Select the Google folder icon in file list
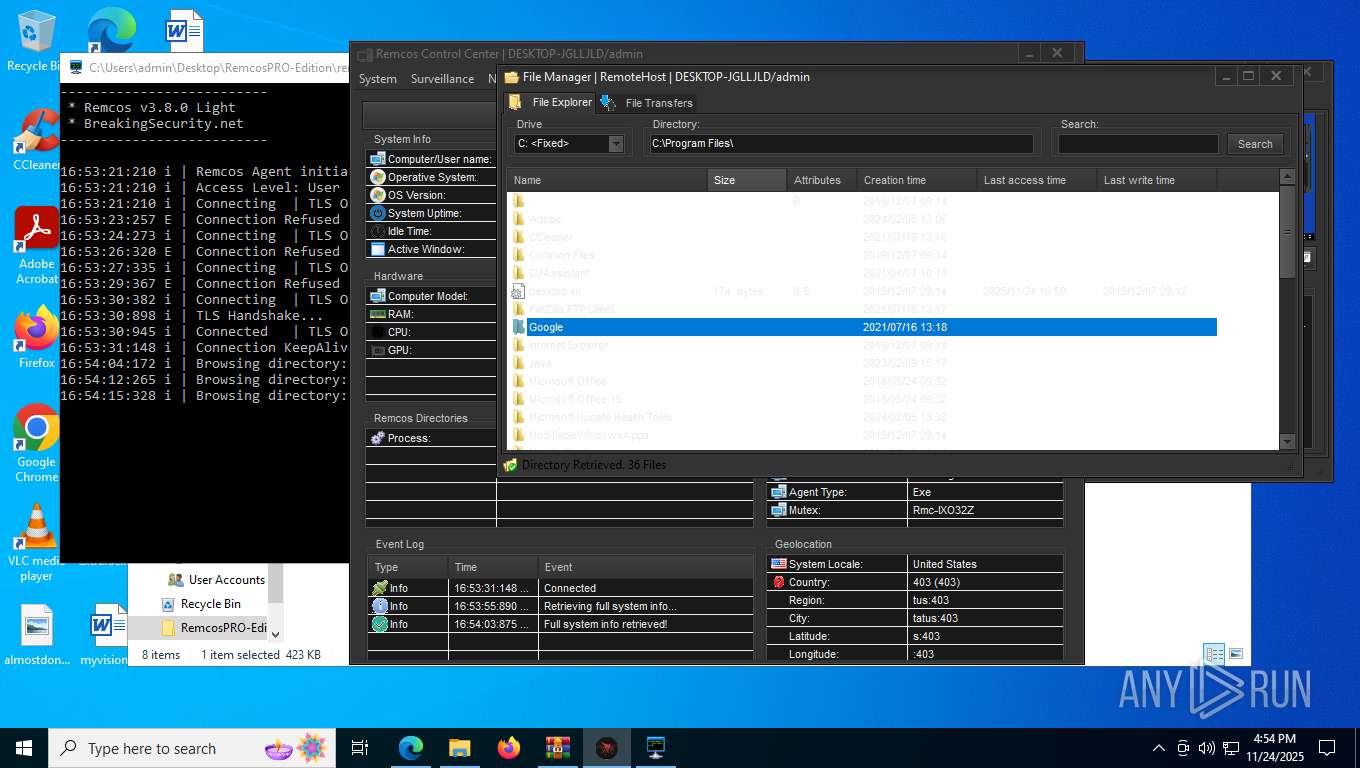The height and width of the screenshot is (768, 1360). [518, 327]
